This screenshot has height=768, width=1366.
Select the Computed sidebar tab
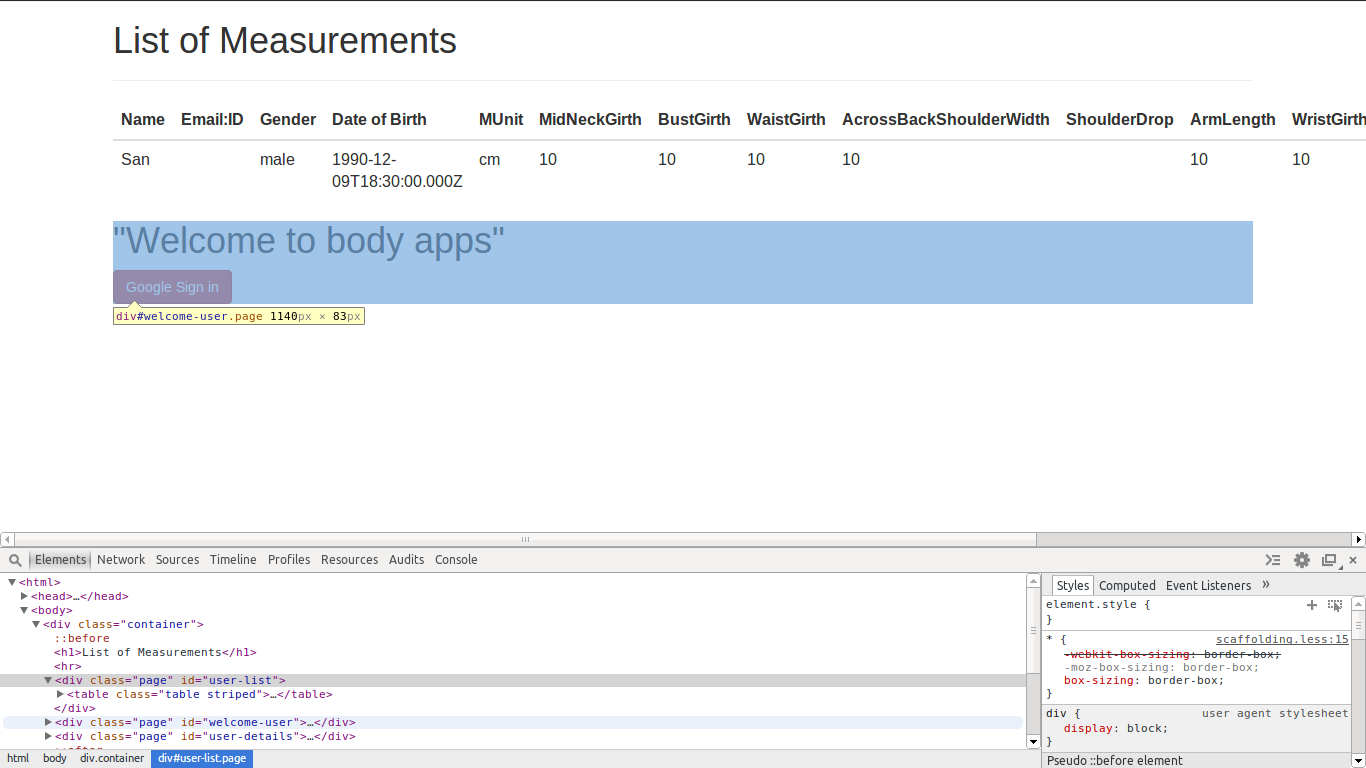1127,586
